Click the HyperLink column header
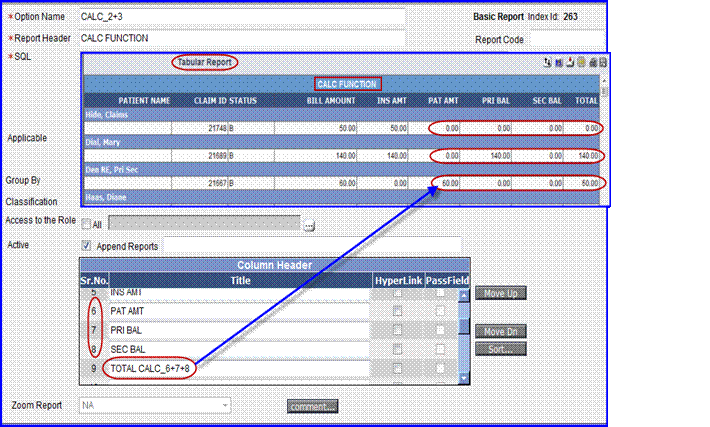Screen dimensions: 710x427 398,281
